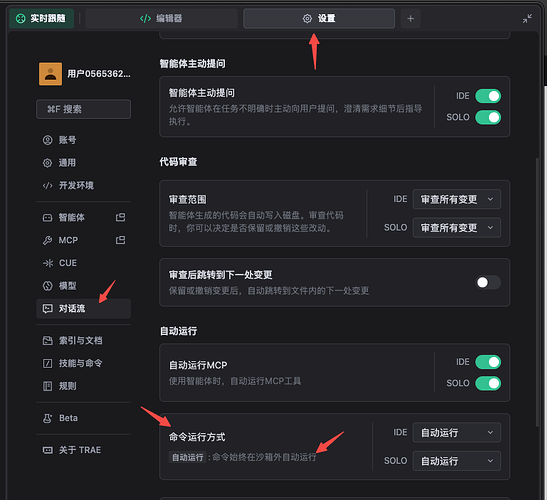Switch to the 实时跟随 tab
547x500 pixels.
tap(42, 18)
